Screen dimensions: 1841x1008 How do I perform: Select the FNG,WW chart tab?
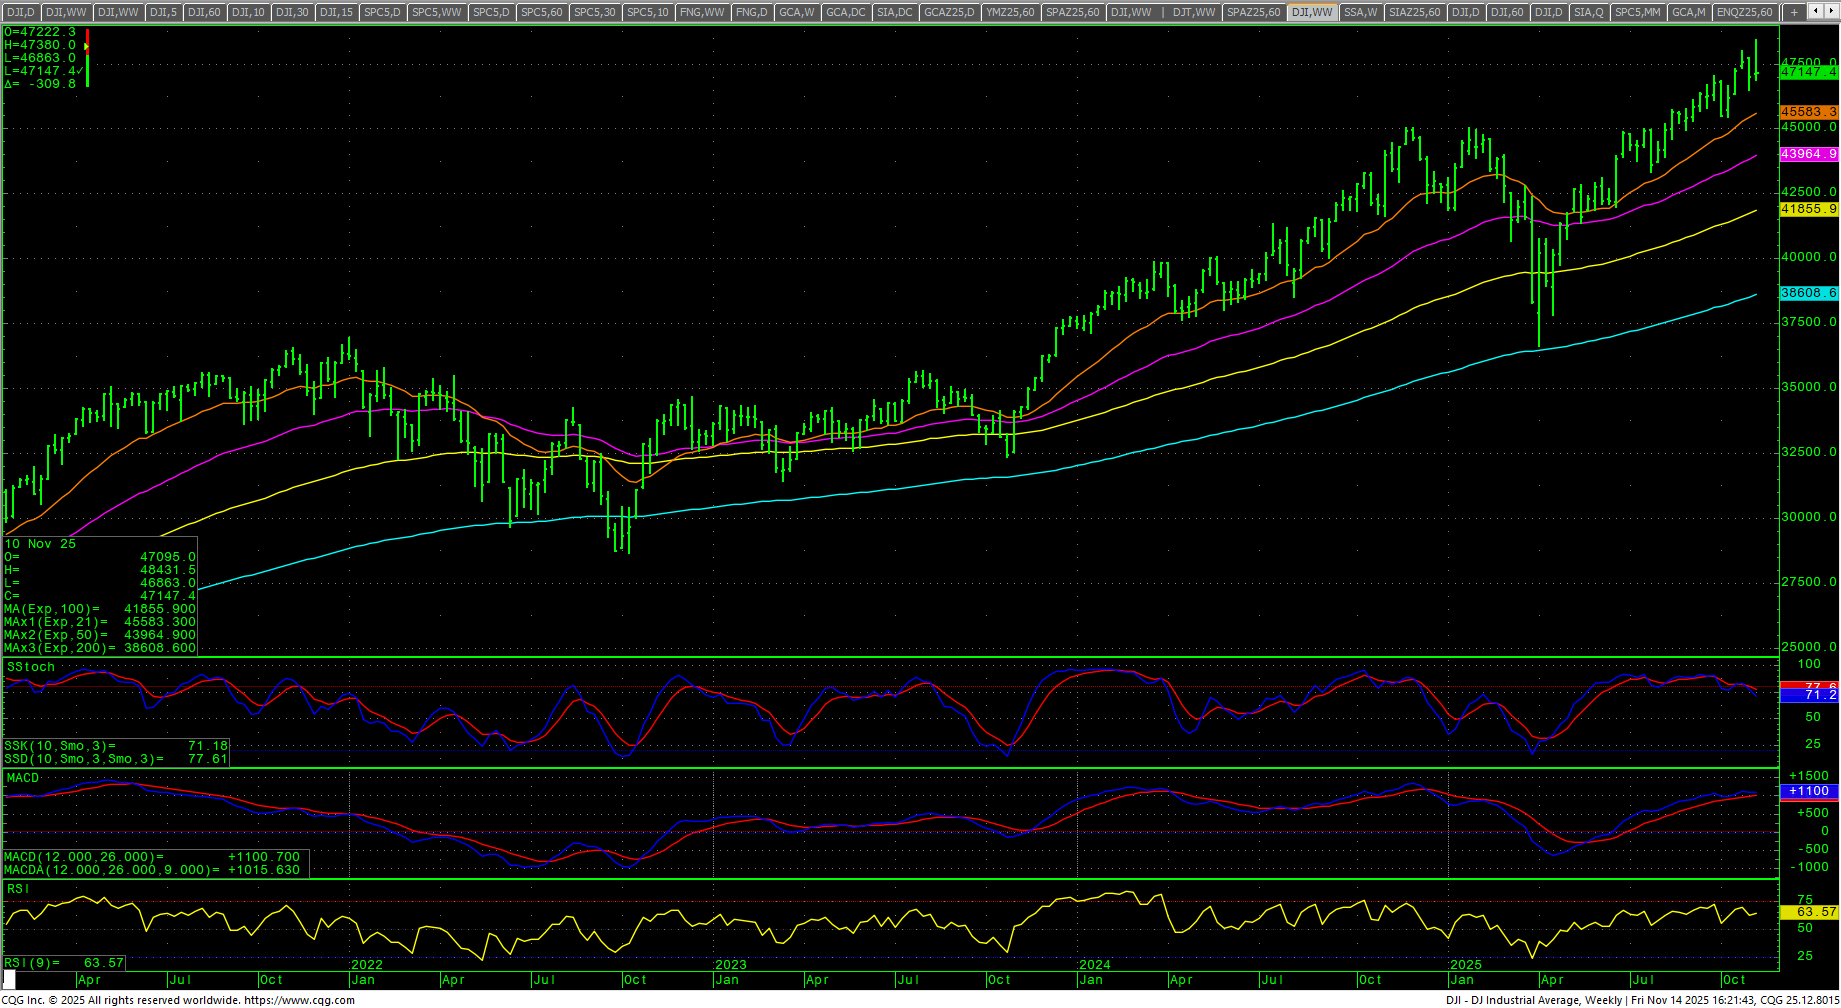[701, 12]
